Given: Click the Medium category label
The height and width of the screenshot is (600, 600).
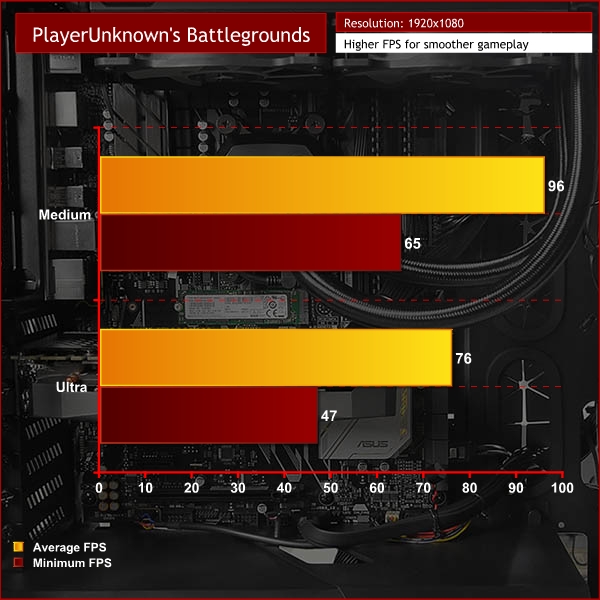Looking at the screenshot, I should click(65, 215).
